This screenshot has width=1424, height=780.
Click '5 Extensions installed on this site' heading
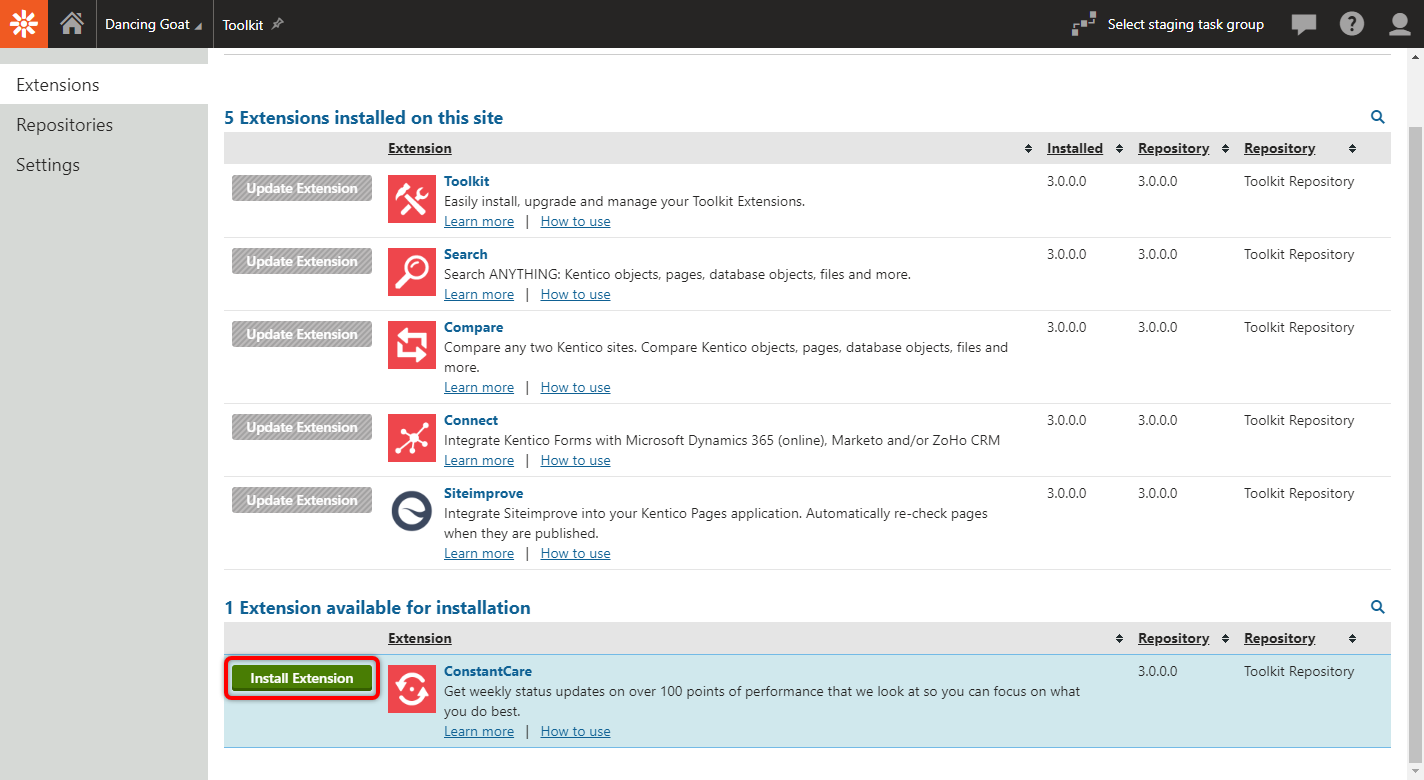tap(364, 118)
